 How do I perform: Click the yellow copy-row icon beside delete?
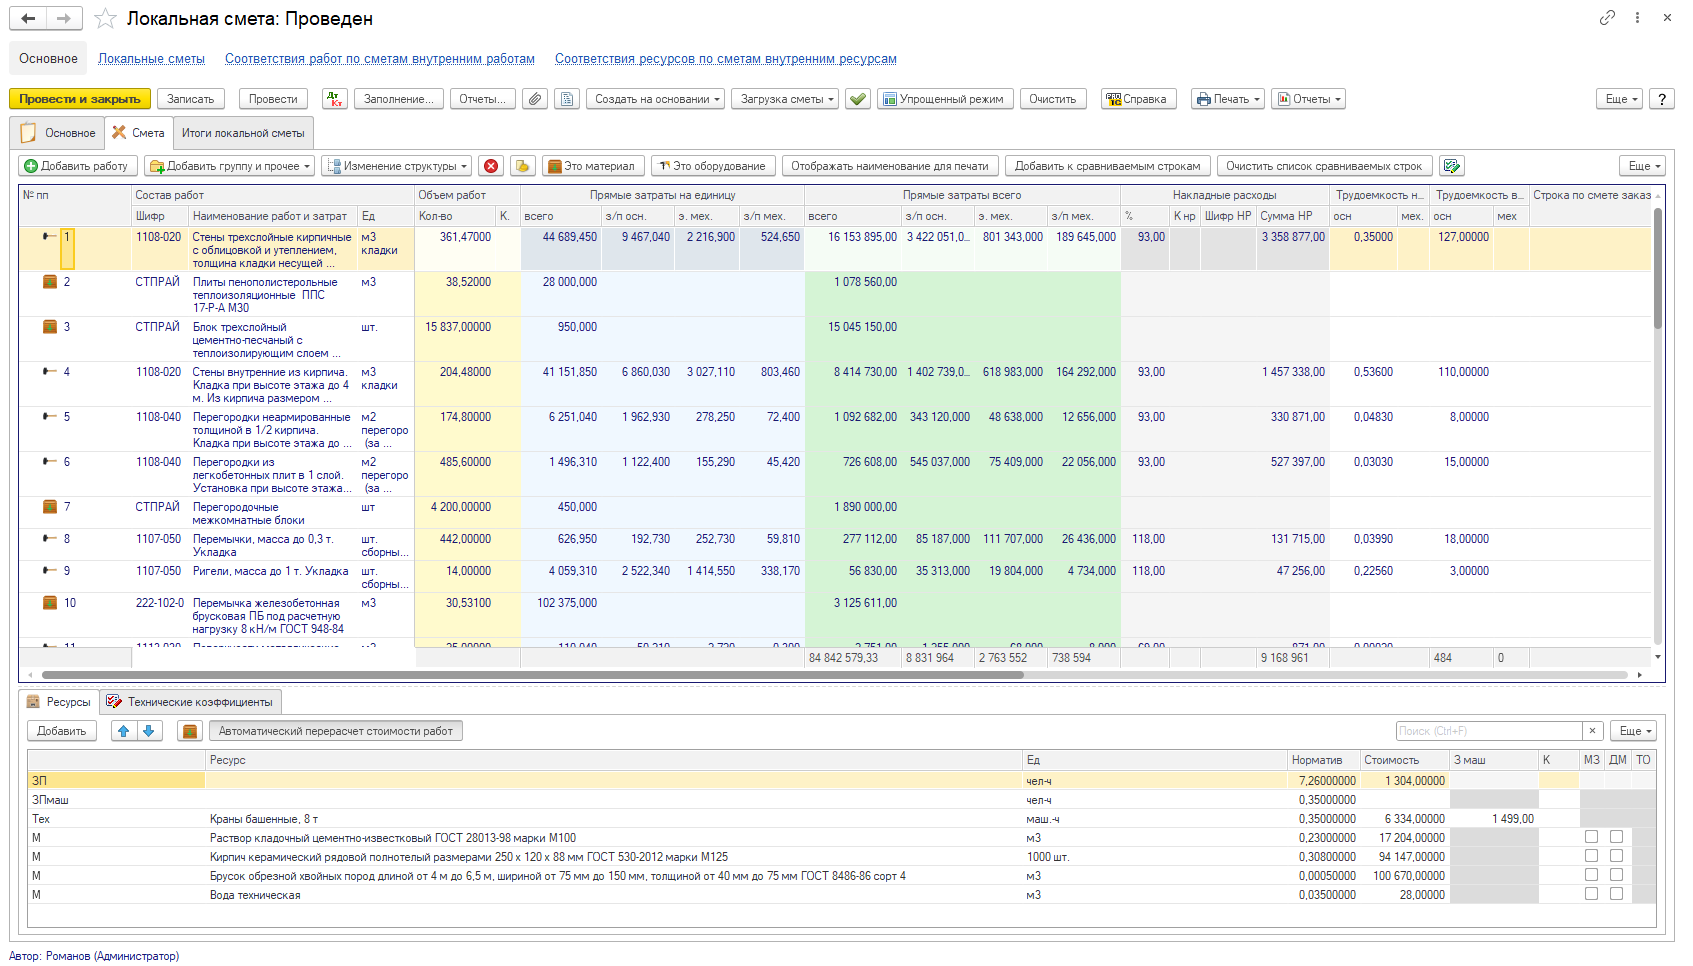(x=523, y=166)
